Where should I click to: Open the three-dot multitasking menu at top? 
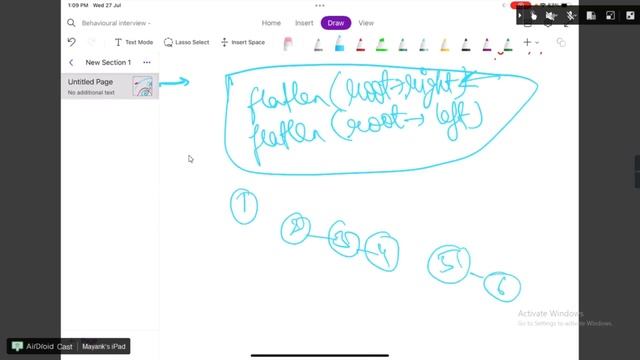point(320,6)
